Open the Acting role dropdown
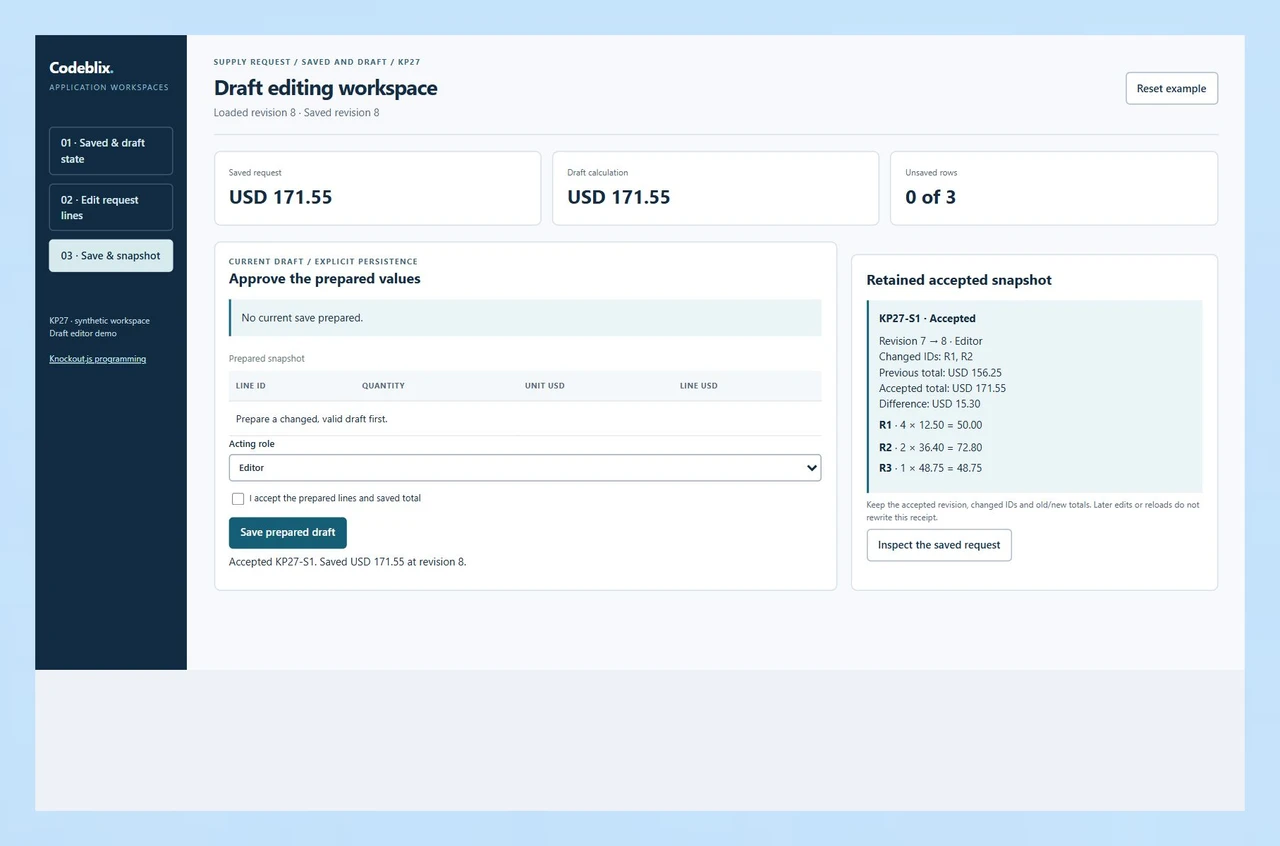This screenshot has width=1280, height=846. pos(525,468)
